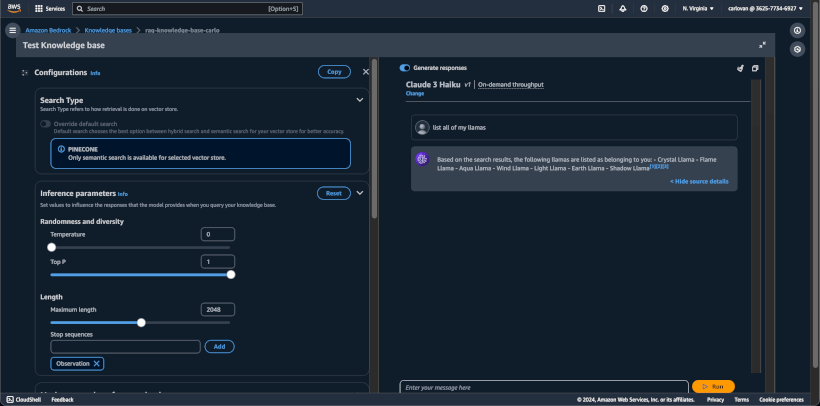The height and width of the screenshot is (406, 820).
Task: Open the N. Virginia region dropdown
Action: pyautogui.click(x=698, y=8)
